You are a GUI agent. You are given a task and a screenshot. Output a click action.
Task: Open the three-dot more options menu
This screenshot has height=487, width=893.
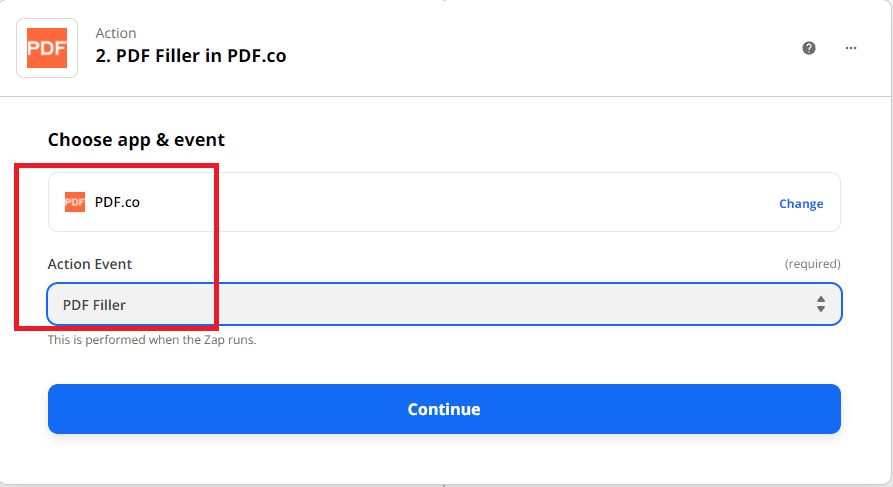click(851, 48)
